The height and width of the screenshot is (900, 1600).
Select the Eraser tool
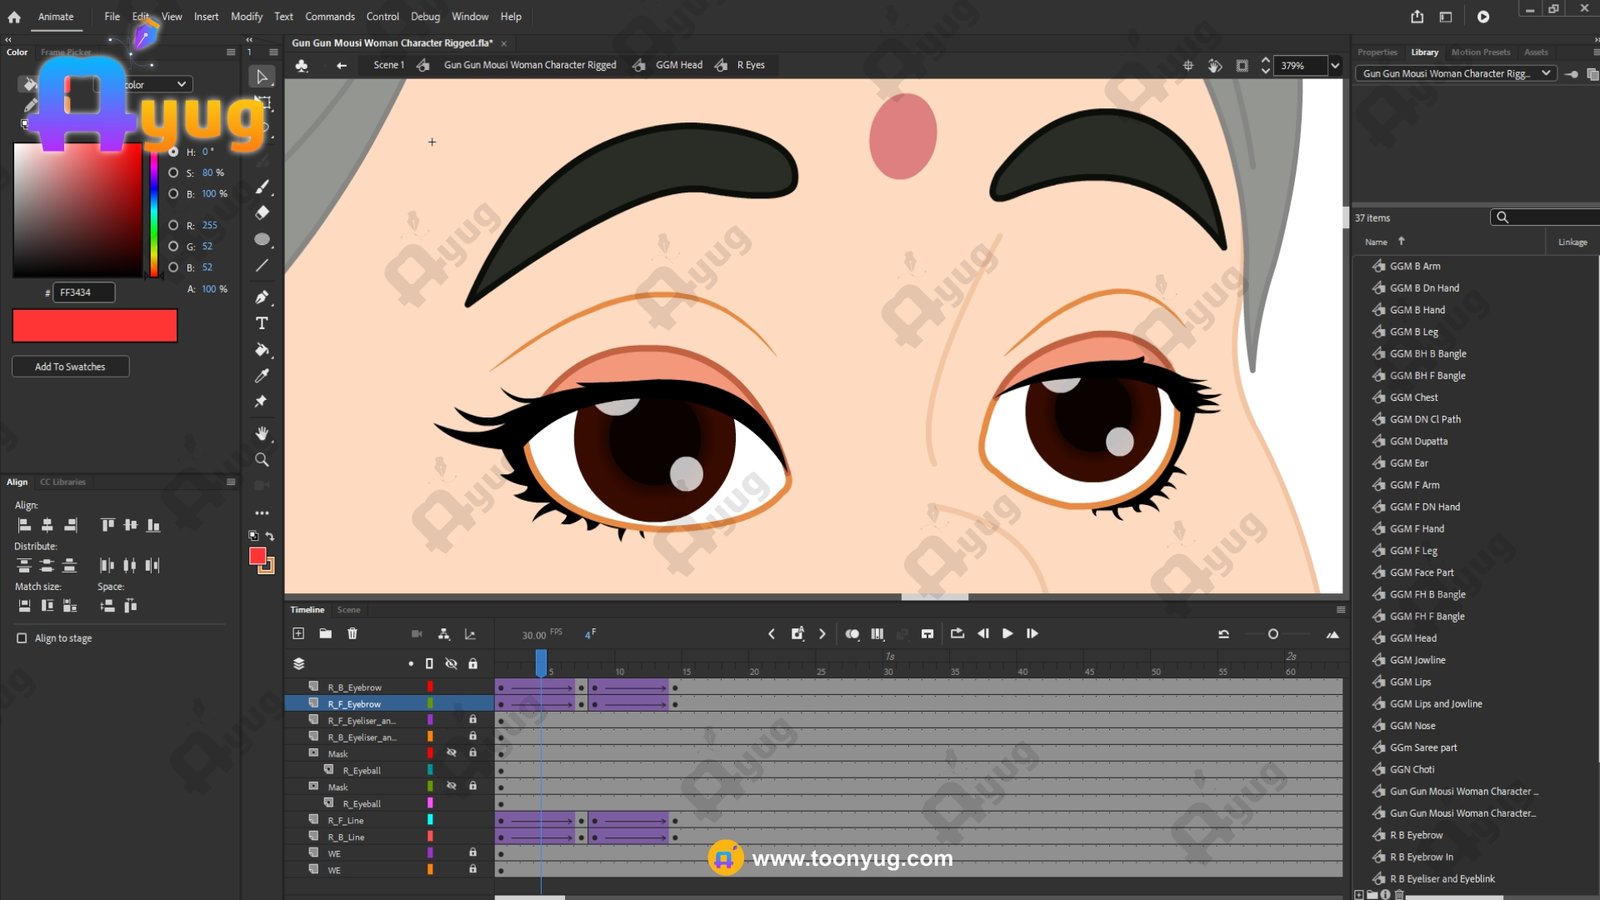click(x=262, y=213)
